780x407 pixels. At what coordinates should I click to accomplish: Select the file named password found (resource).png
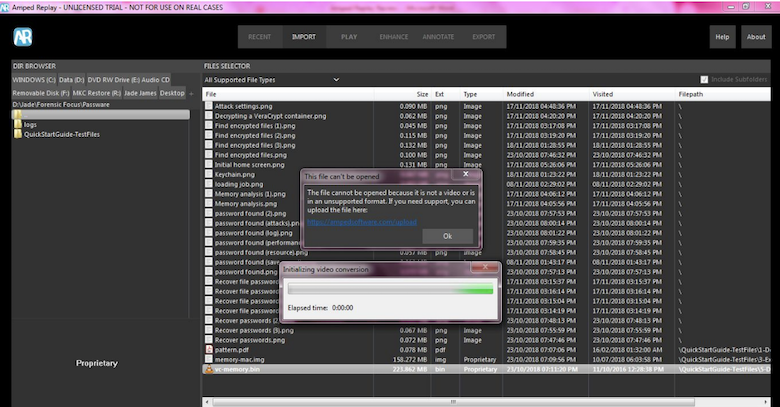[261, 252]
